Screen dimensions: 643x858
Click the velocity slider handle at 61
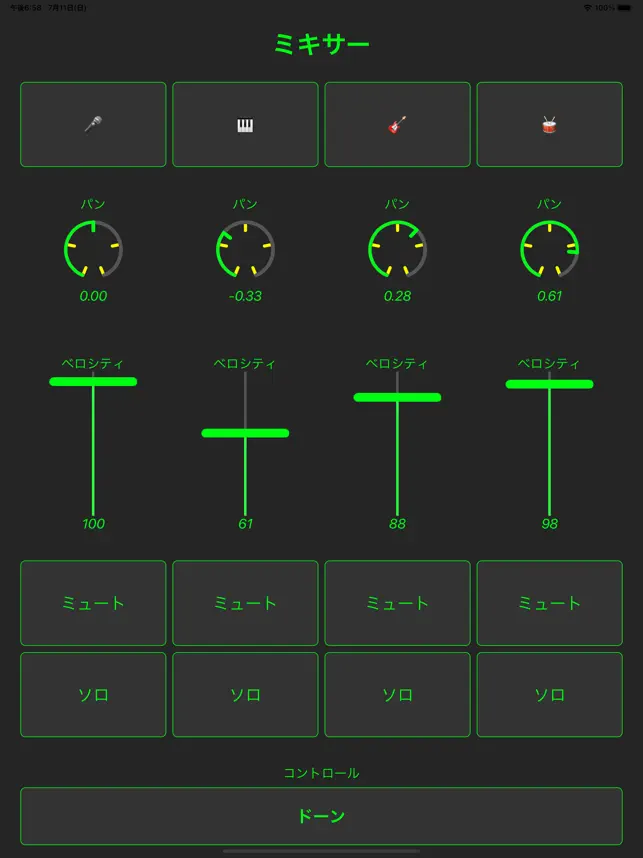(x=245, y=433)
